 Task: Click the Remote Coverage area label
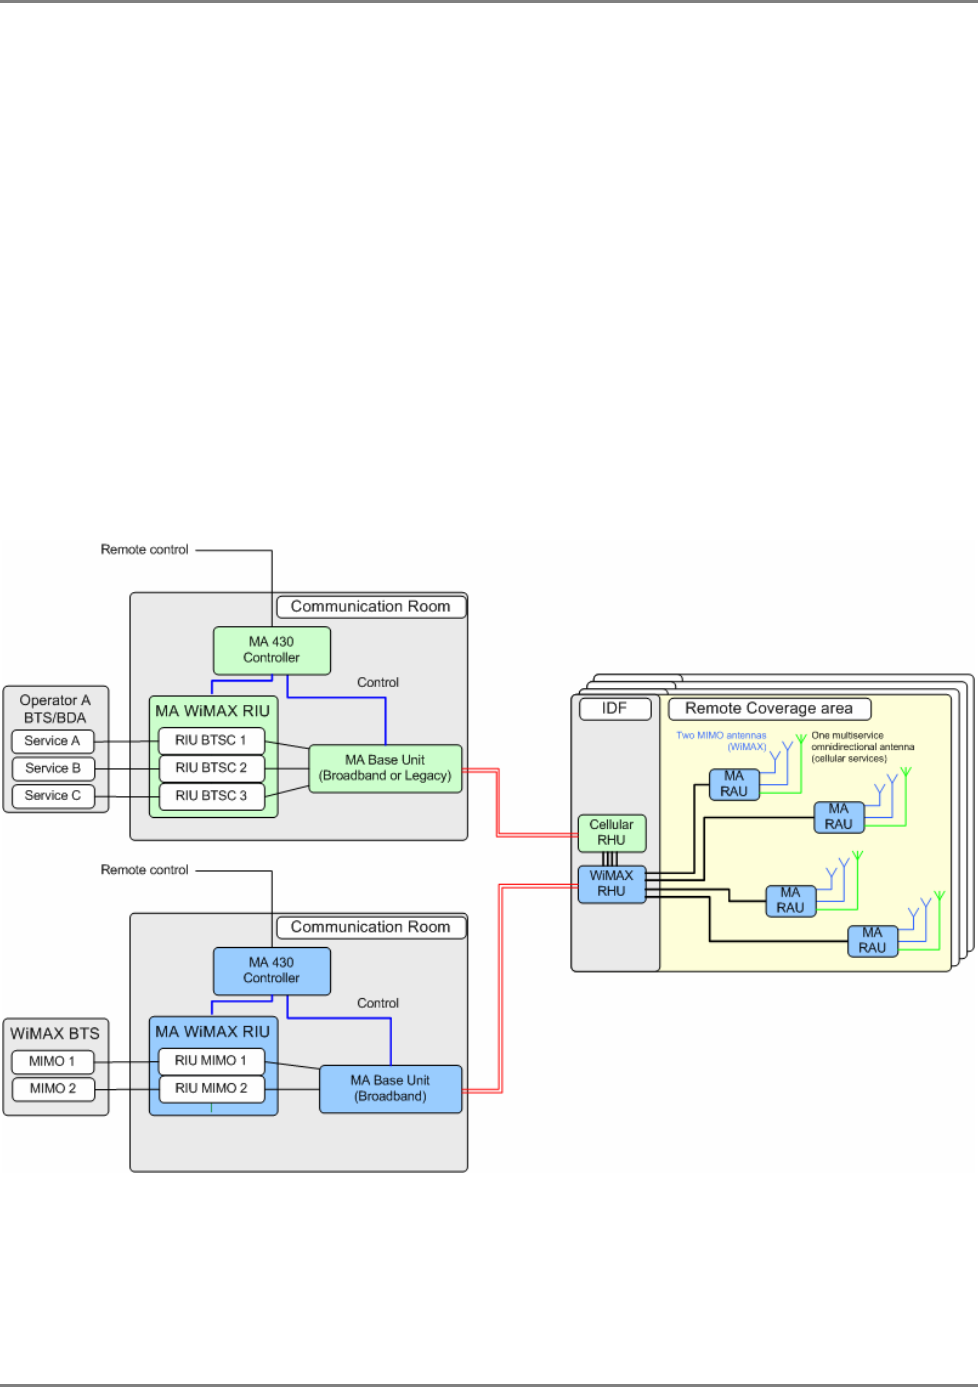[769, 709]
